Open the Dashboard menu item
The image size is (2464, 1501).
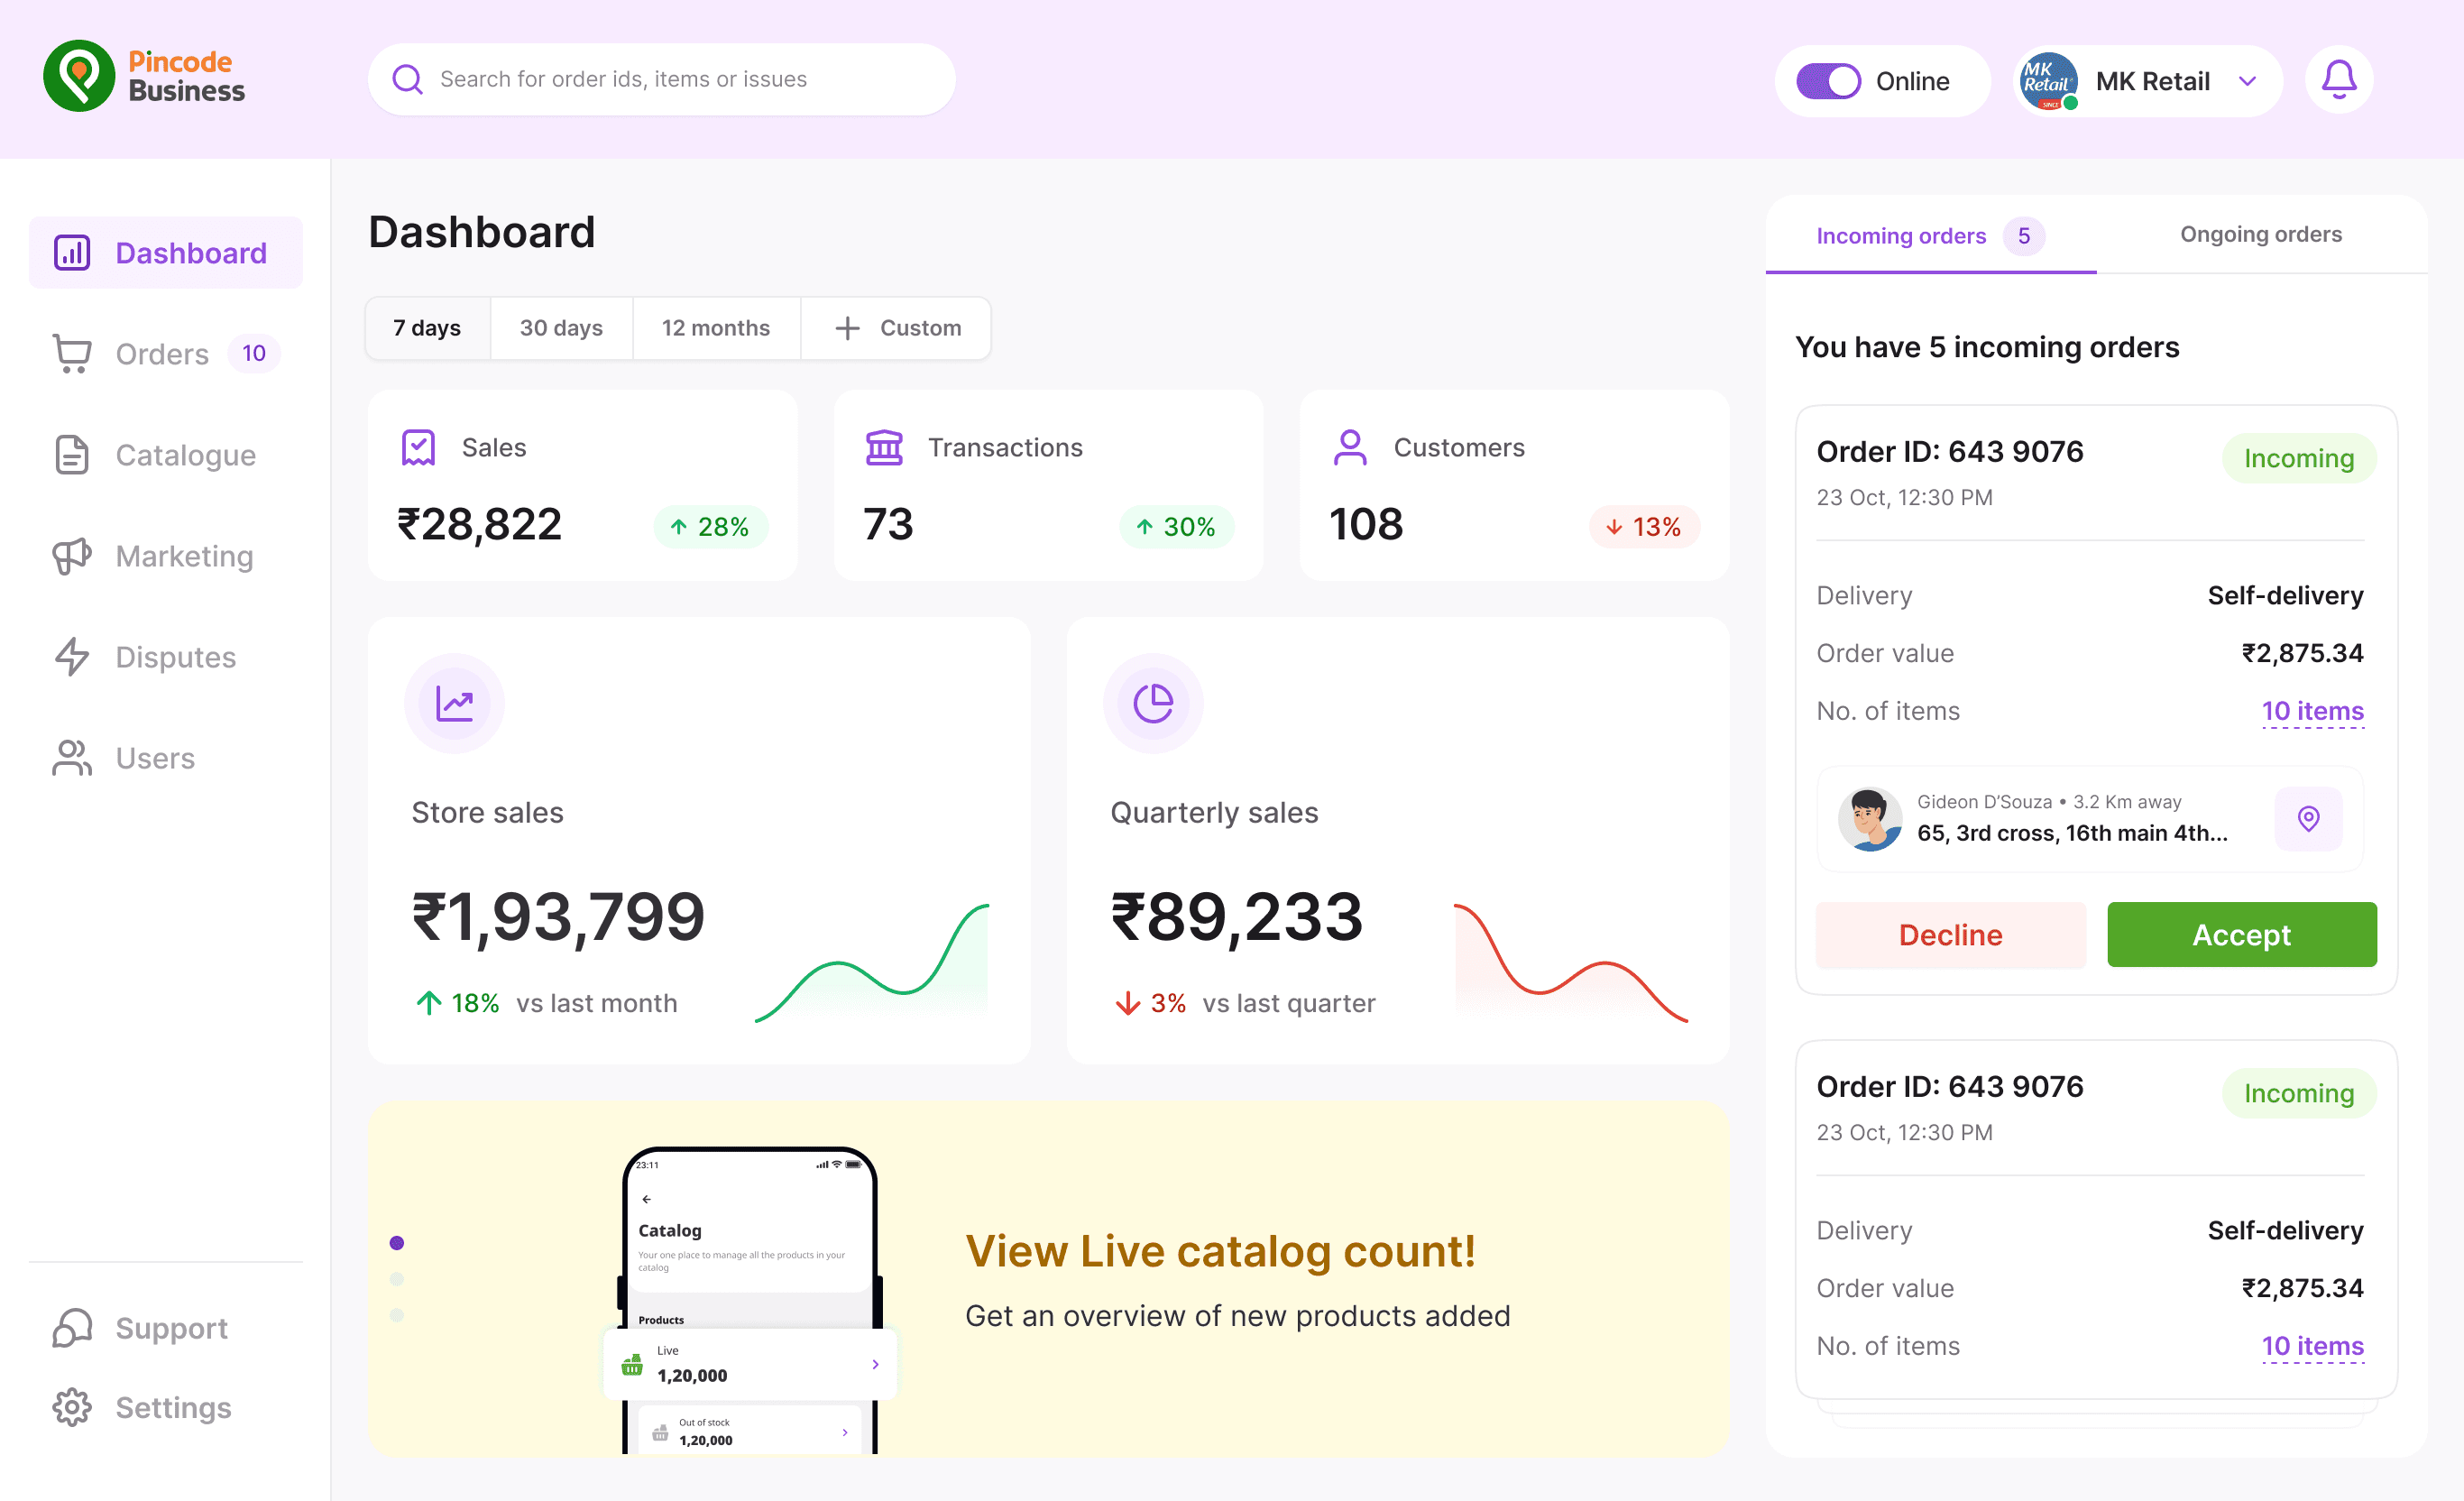(x=166, y=253)
